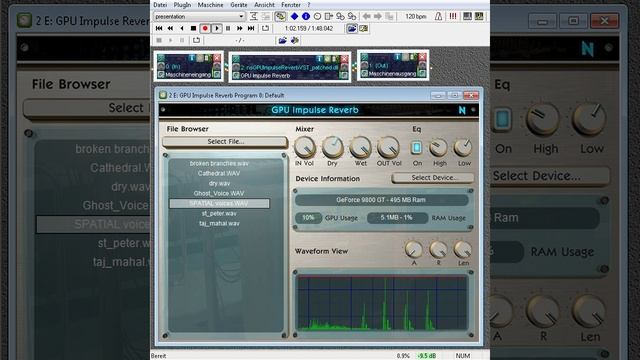Viewport: 640px width, 360px height.
Task: Open the Geräte menu
Action: (239, 5)
